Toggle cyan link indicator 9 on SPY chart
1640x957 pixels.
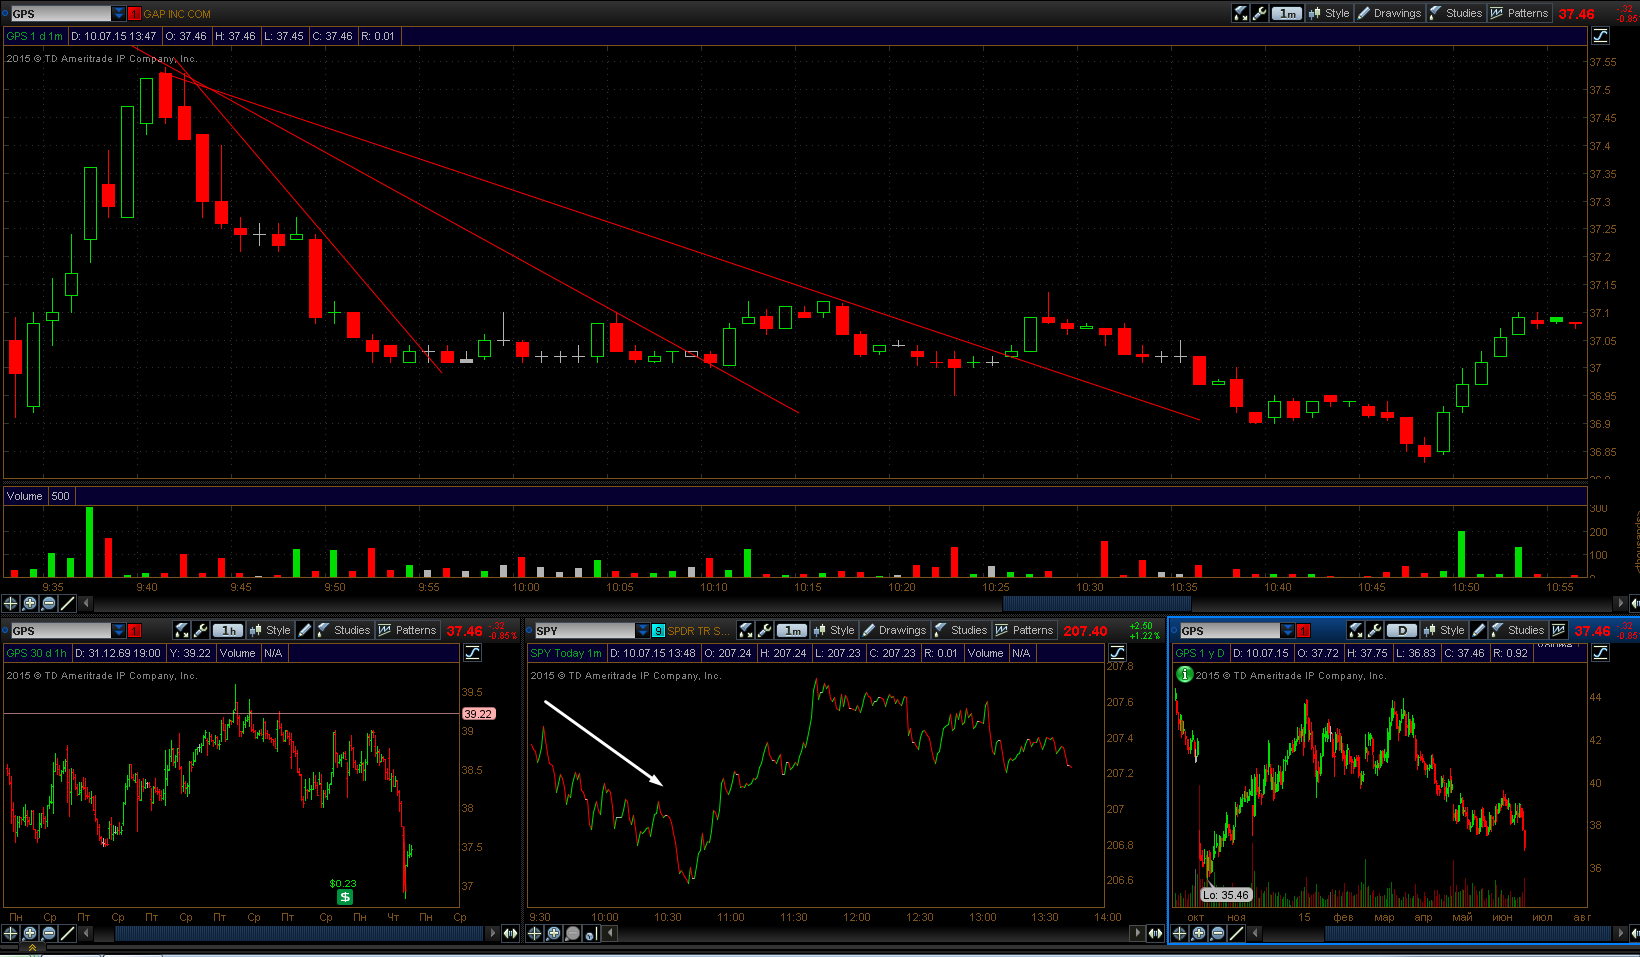coord(658,631)
